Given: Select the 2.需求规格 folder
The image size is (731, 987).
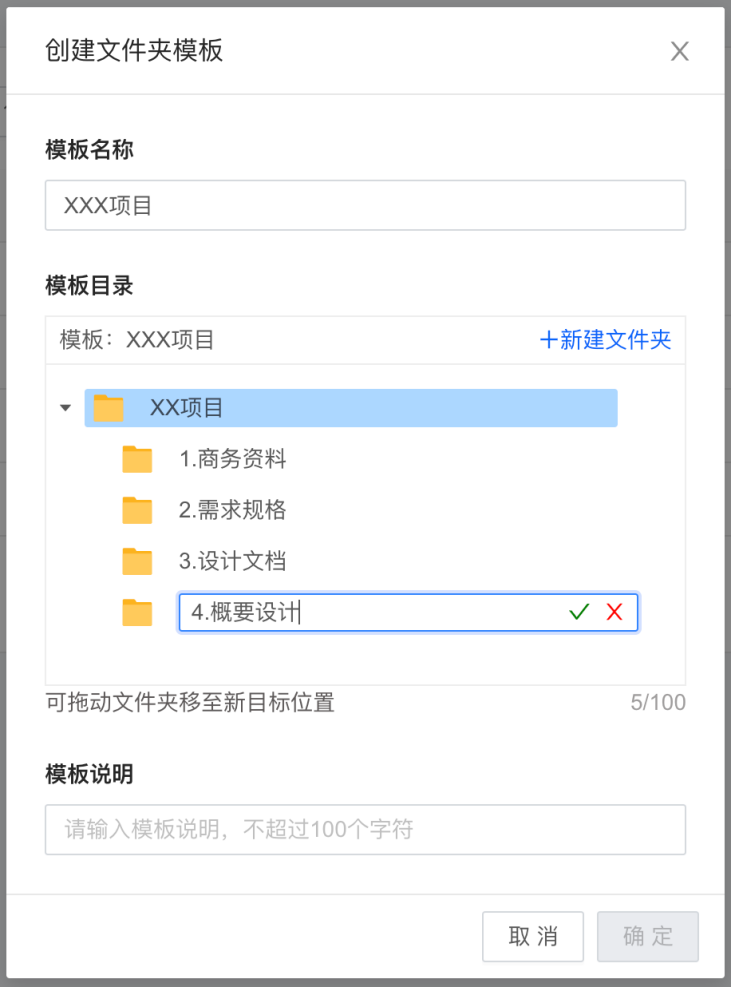Looking at the screenshot, I should coord(232,510).
